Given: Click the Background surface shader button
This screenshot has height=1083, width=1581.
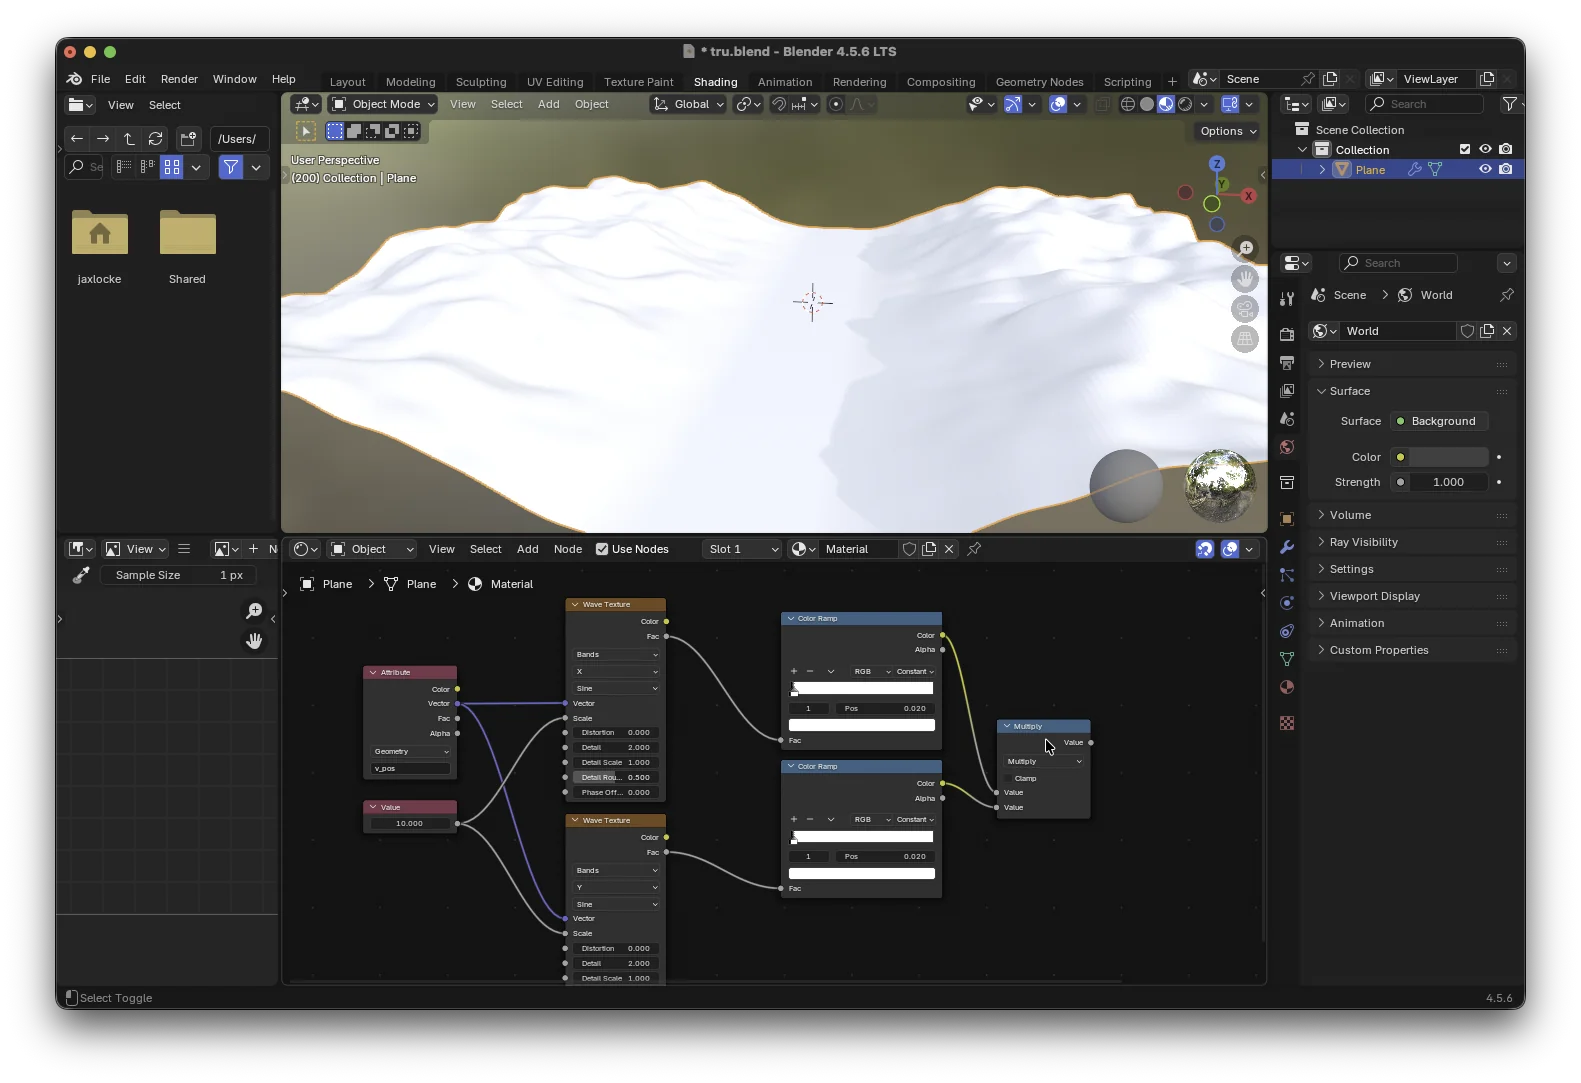Looking at the screenshot, I should [1441, 421].
